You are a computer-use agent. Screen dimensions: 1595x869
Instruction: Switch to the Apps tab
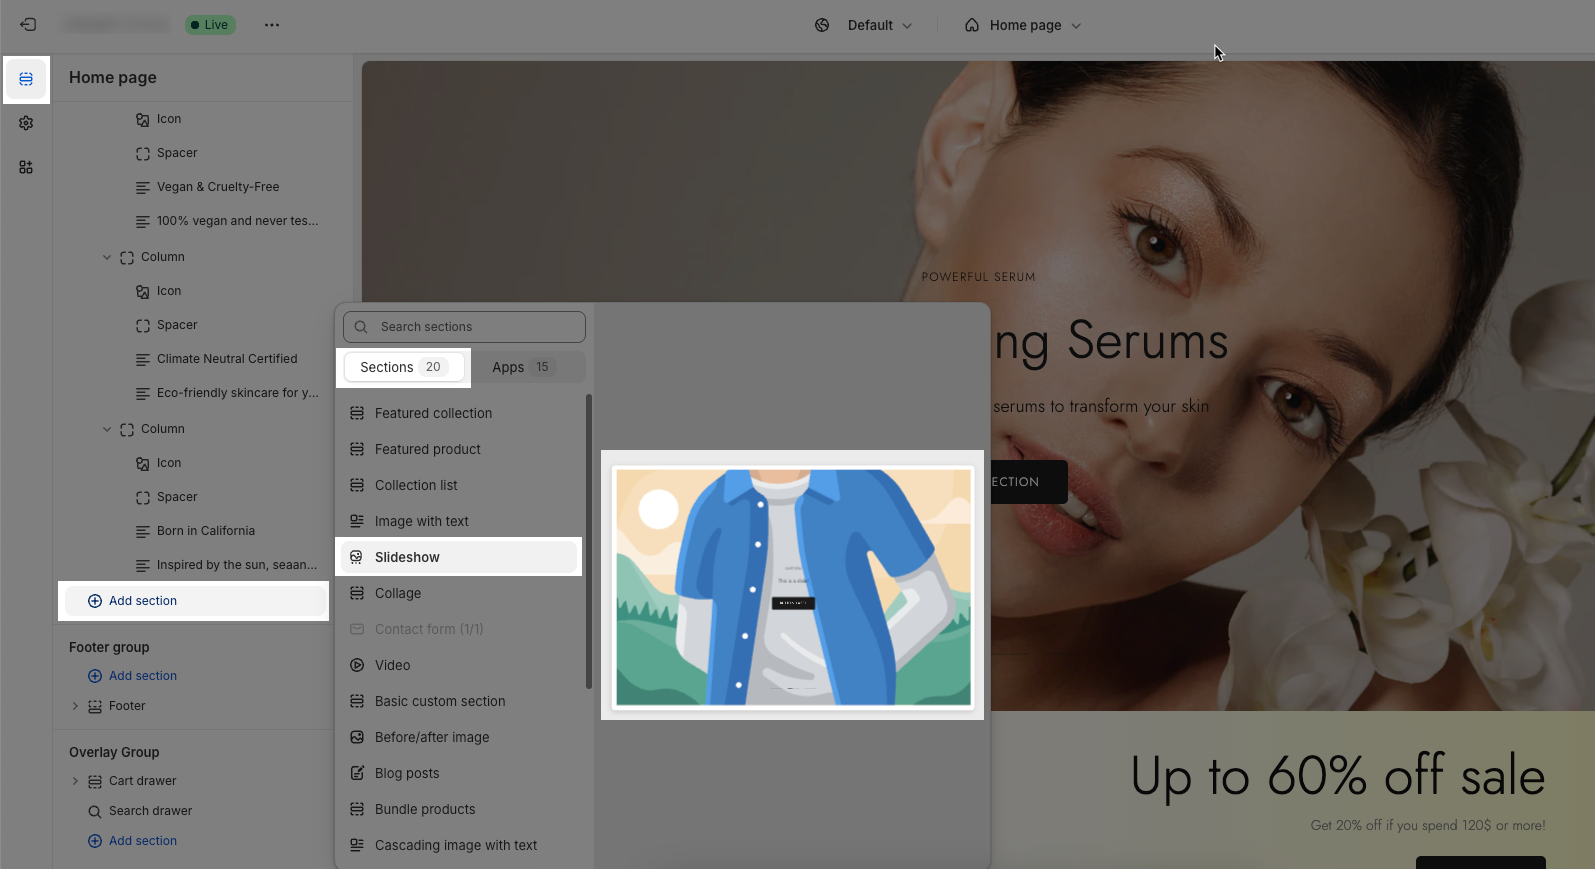click(x=521, y=367)
